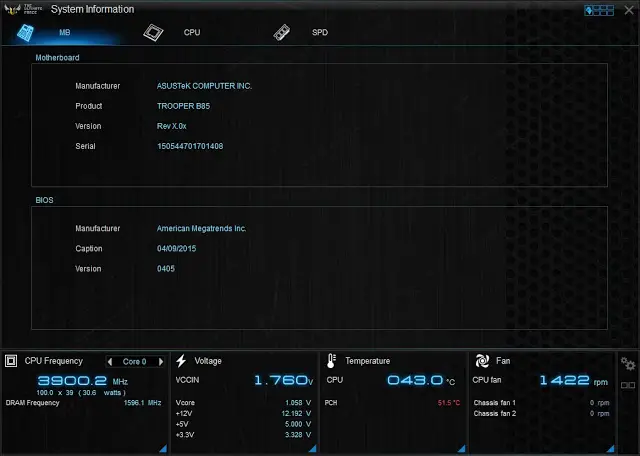The width and height of the screenshot is (640, 456).
Task: Click the CPU fan 1422 rpm value
Action: tap(573, 380)
